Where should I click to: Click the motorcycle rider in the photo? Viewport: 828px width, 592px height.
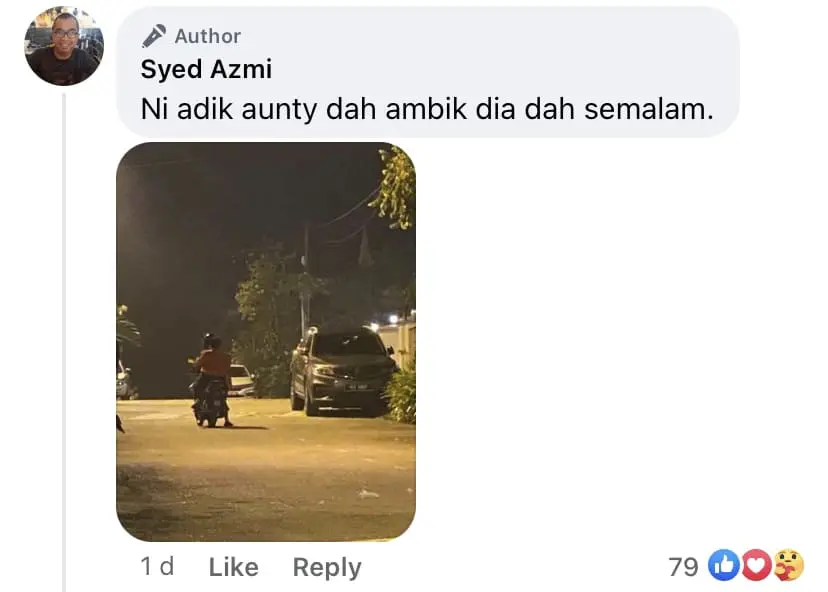(x=211, y=380)
